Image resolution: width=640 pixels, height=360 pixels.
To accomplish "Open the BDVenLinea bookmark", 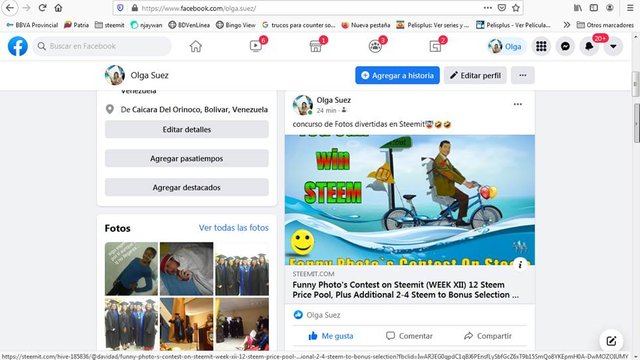I will pos(189,25).
